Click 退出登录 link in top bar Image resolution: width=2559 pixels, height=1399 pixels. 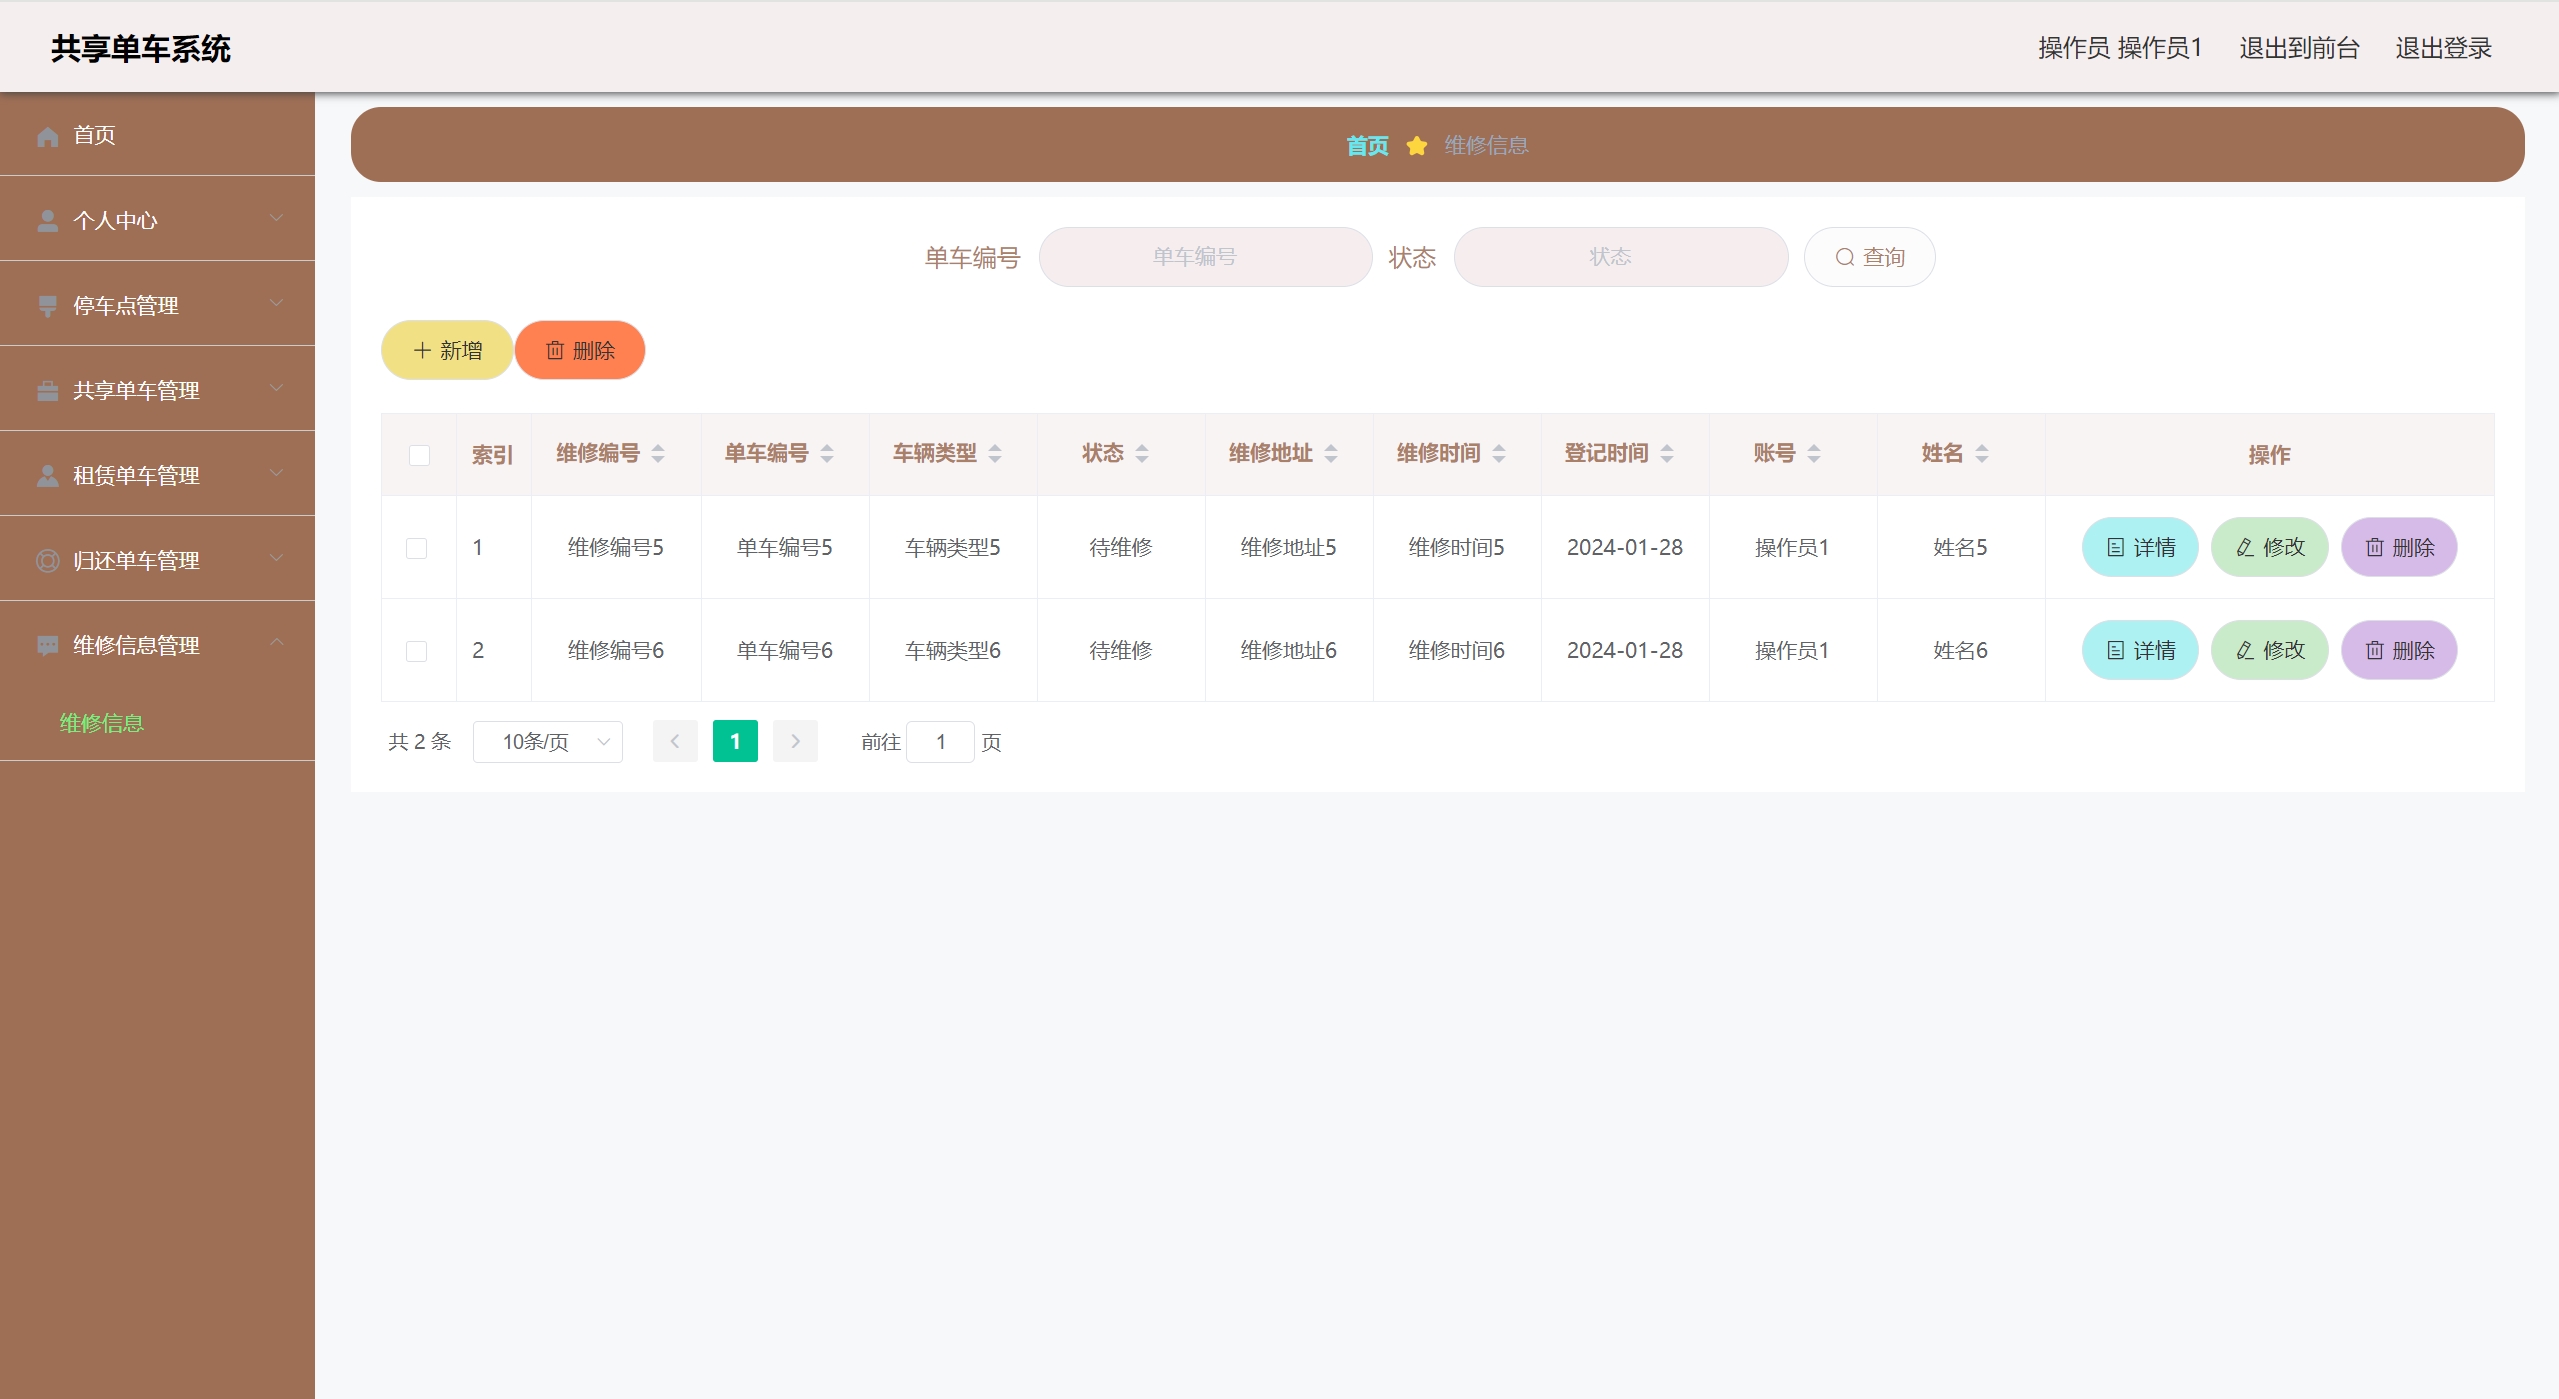click(x=2443, y=48)
